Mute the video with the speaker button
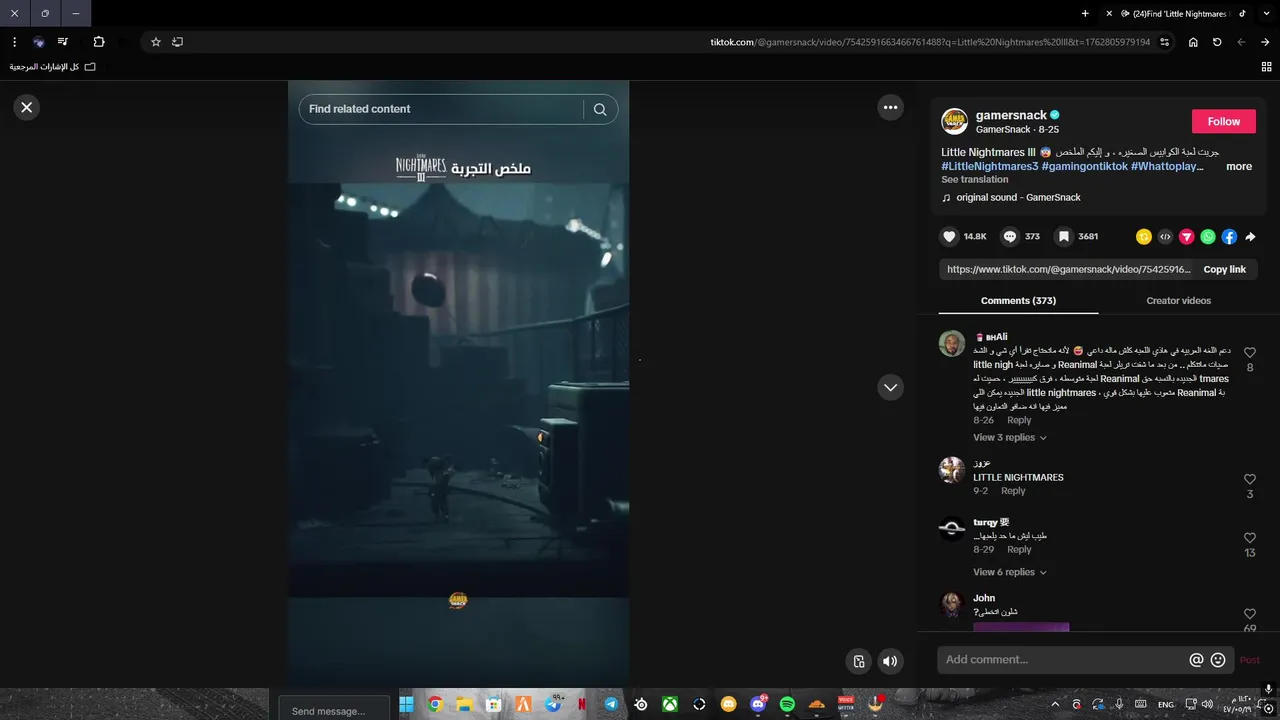Screen dimensions: 1280x720 click(x=890, y=661)
